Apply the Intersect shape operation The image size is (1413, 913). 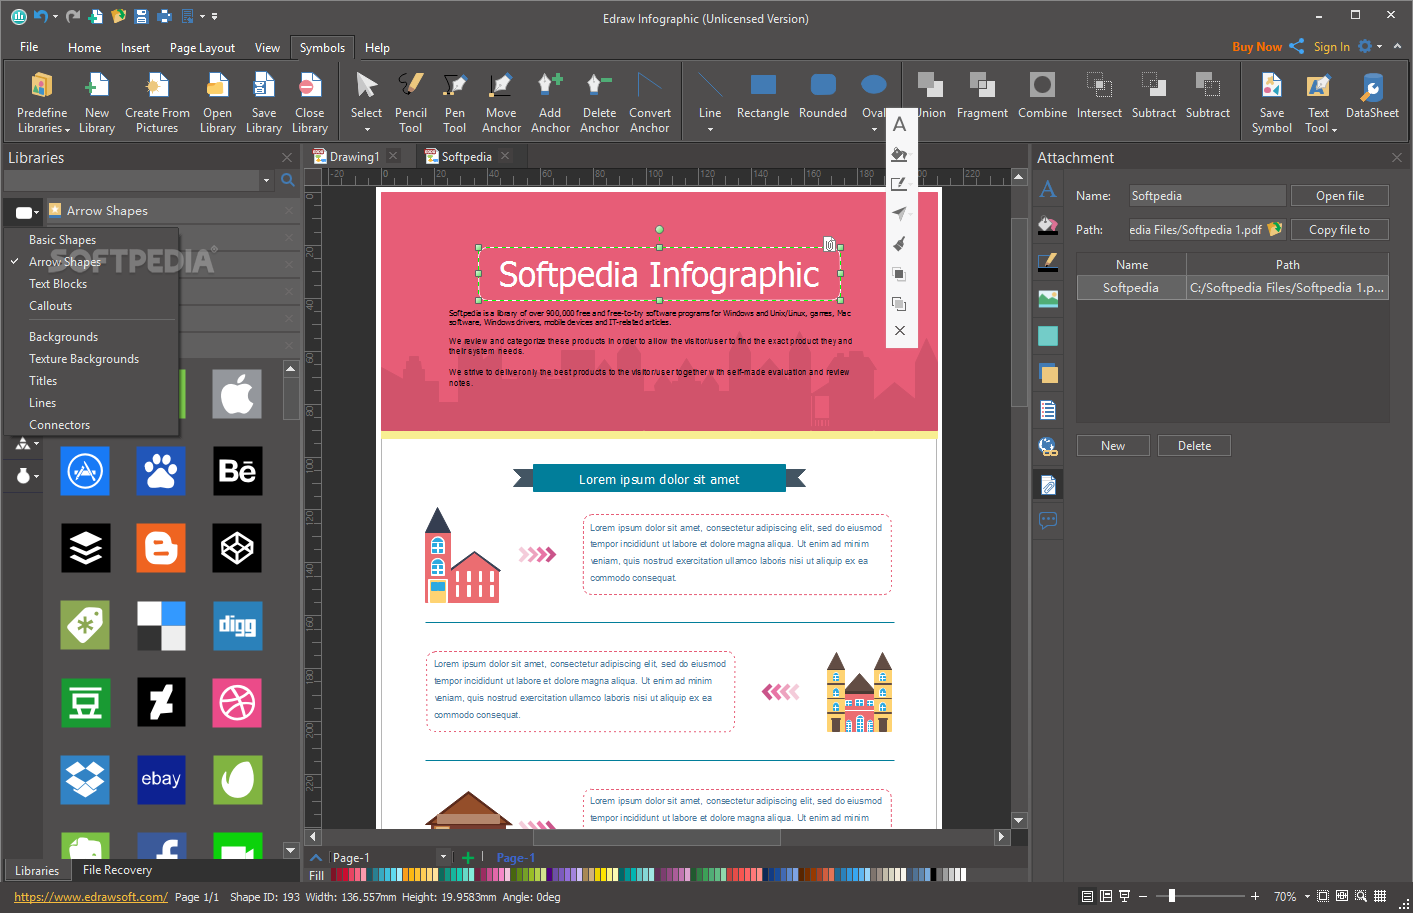pos(1099,97)
